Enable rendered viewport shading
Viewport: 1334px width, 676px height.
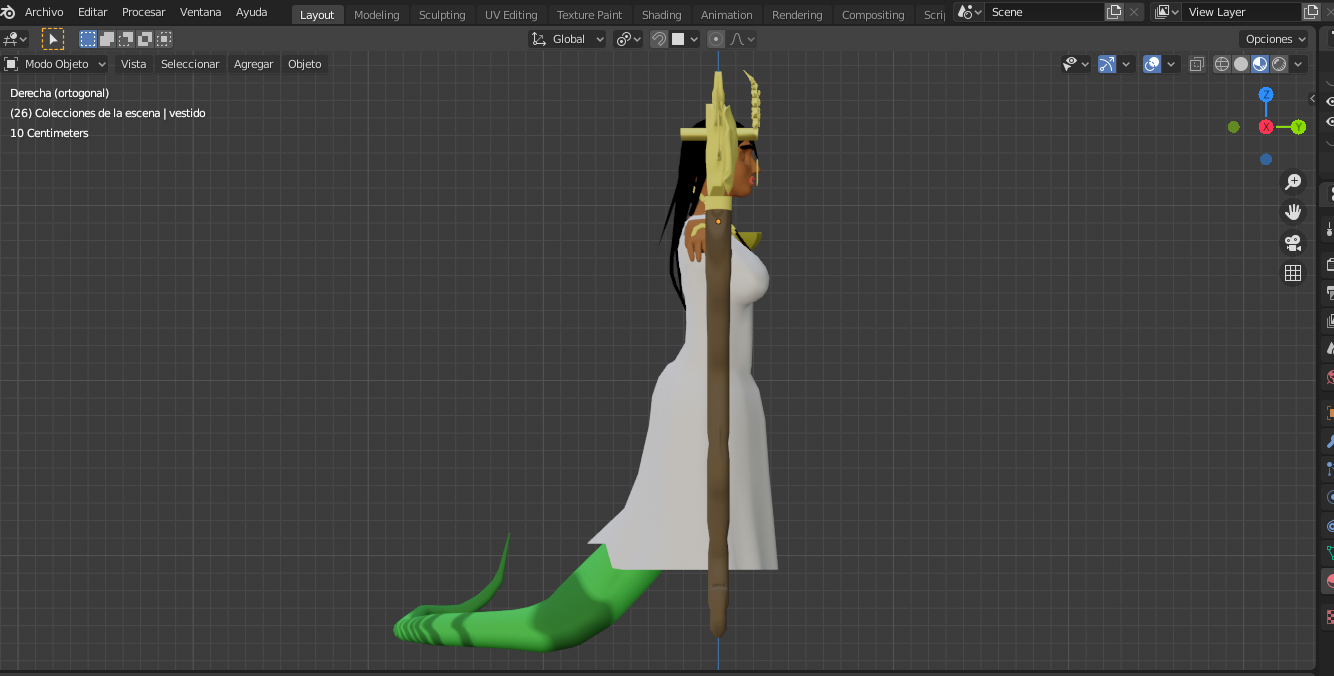pyautogui.click(x=1279, y=64)
